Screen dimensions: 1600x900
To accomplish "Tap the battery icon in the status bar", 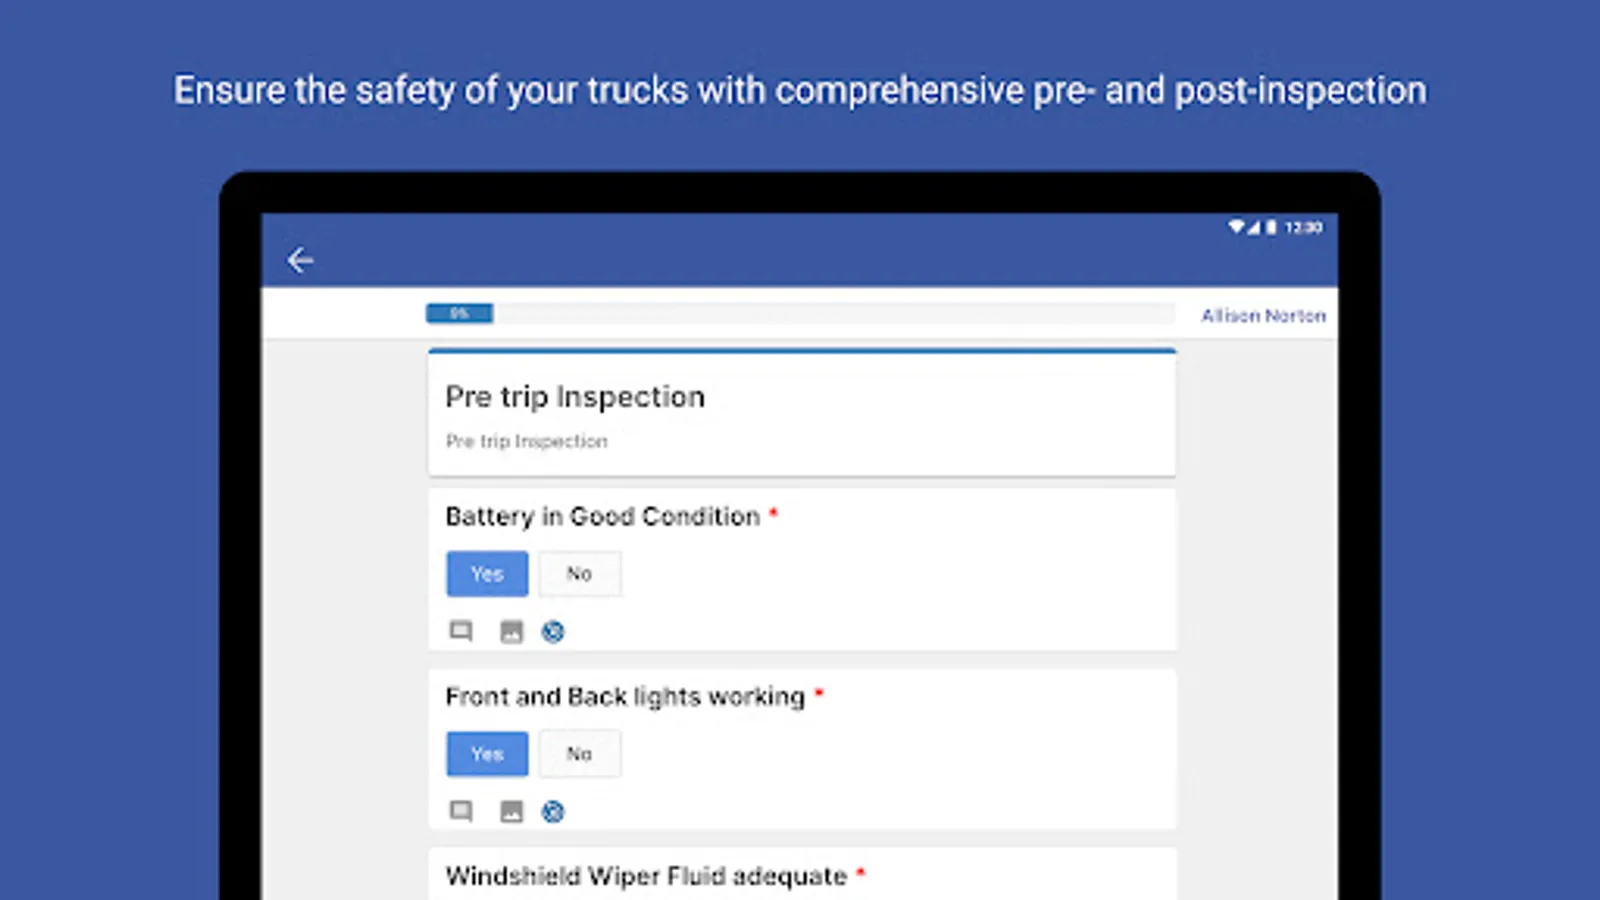I will (1271, 227).
